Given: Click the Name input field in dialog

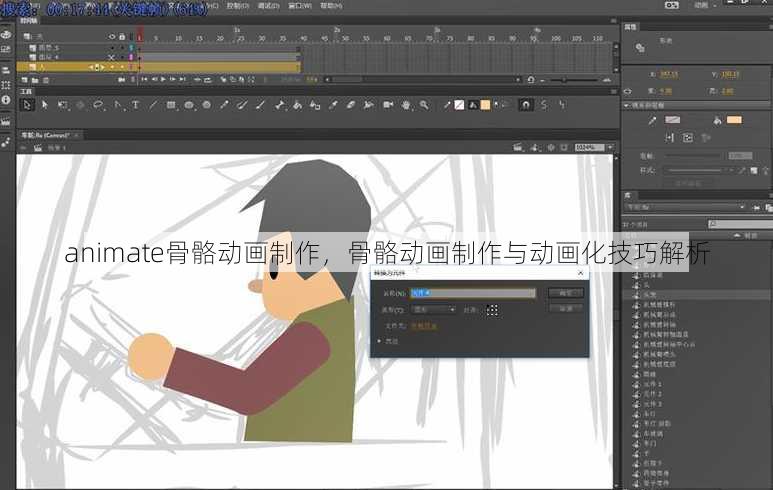Looking at the screenshot, I should pos(473,293).
